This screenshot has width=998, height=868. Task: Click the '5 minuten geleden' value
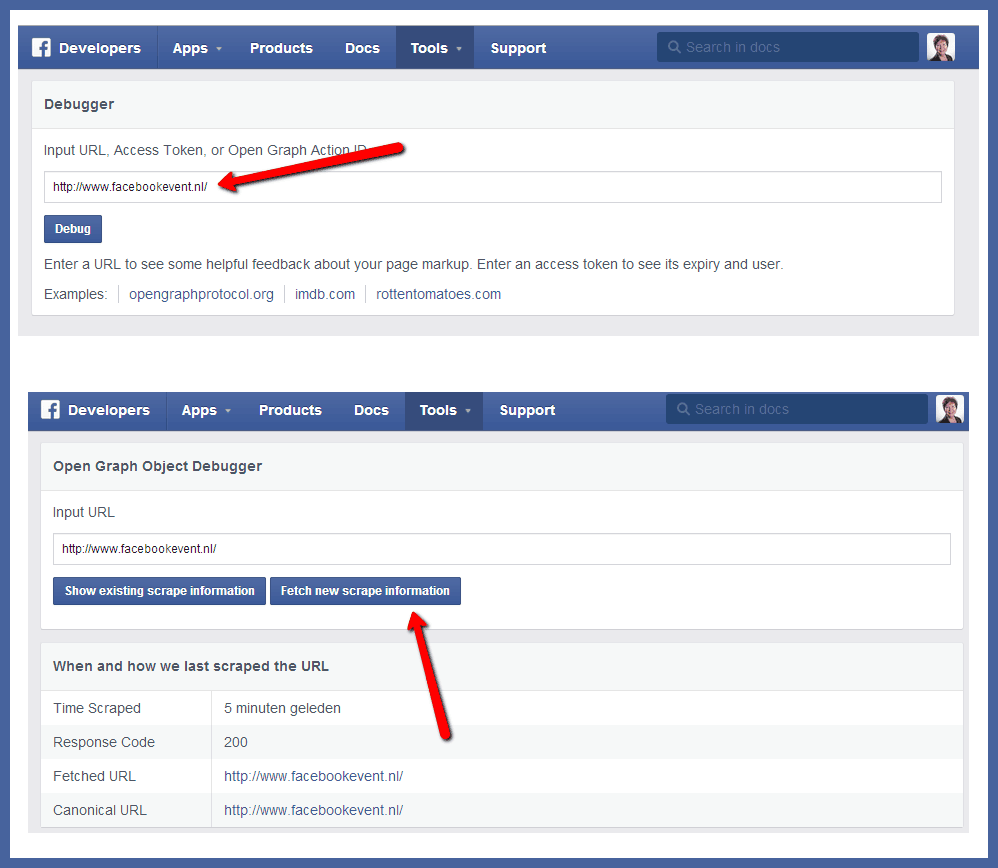(x=282, y=708)
